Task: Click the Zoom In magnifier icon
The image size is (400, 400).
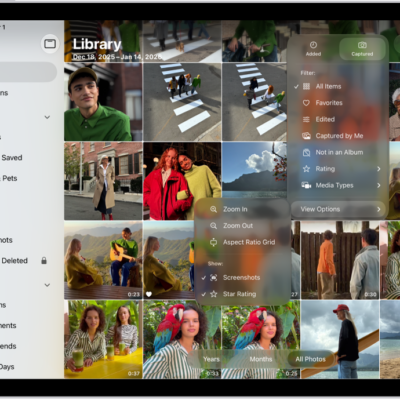Action: (214, 209)
